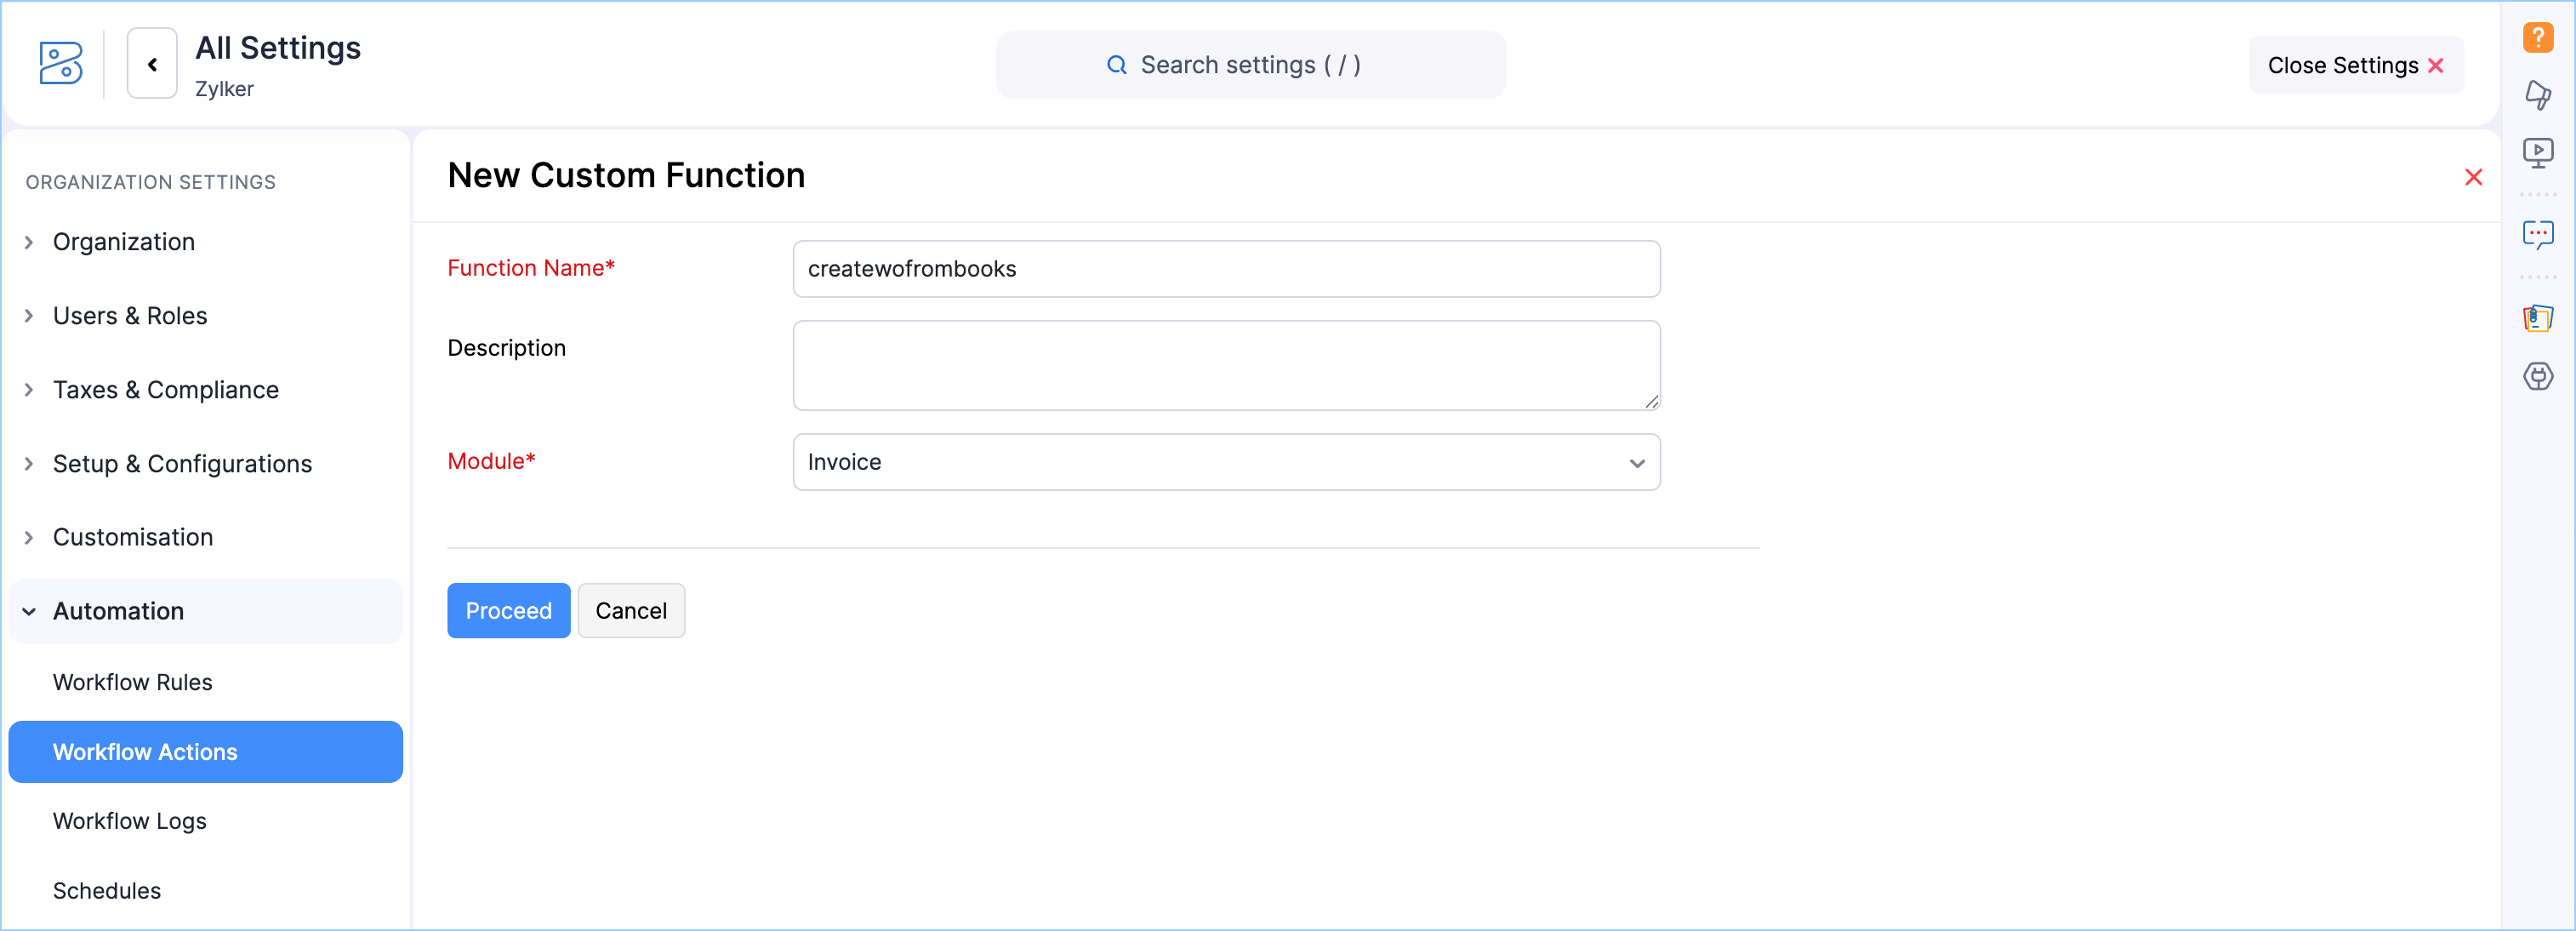Expand the Organization settings section

124,242
